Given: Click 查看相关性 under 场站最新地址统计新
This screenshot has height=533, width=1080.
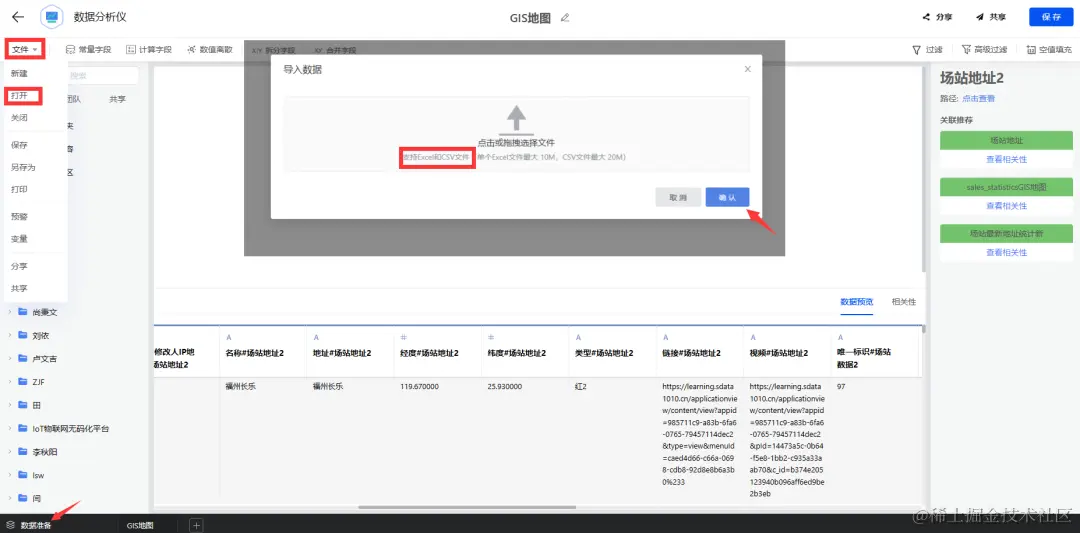Looking at the screenshot, I should coord(1006,253).
